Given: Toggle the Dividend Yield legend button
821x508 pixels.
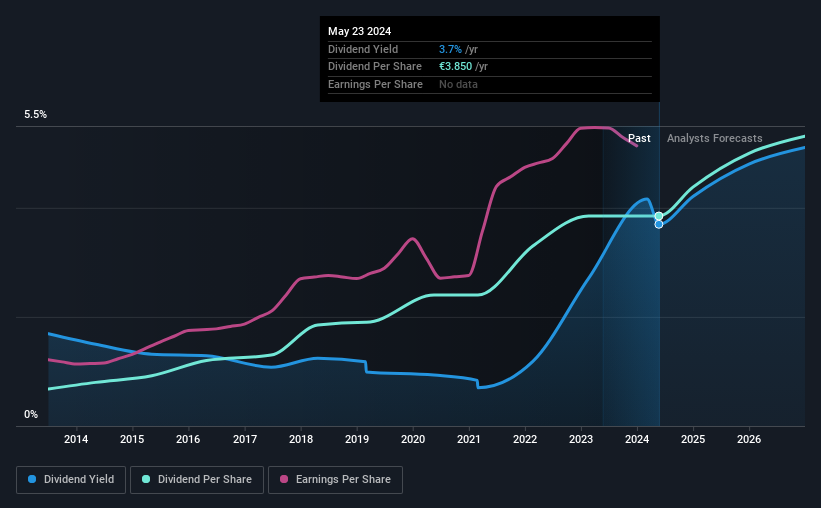Looking at the screenshot, I should [x=71, y=480].
